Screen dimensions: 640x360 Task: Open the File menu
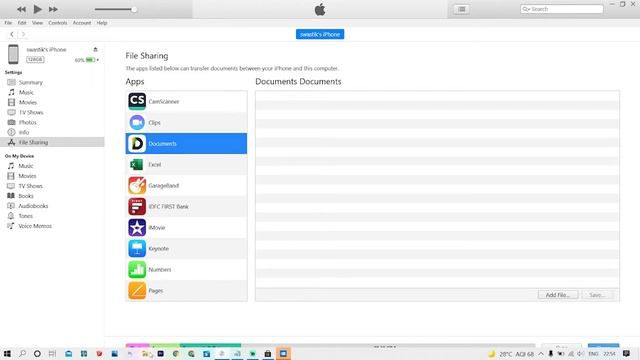click(x=8, y=23)
